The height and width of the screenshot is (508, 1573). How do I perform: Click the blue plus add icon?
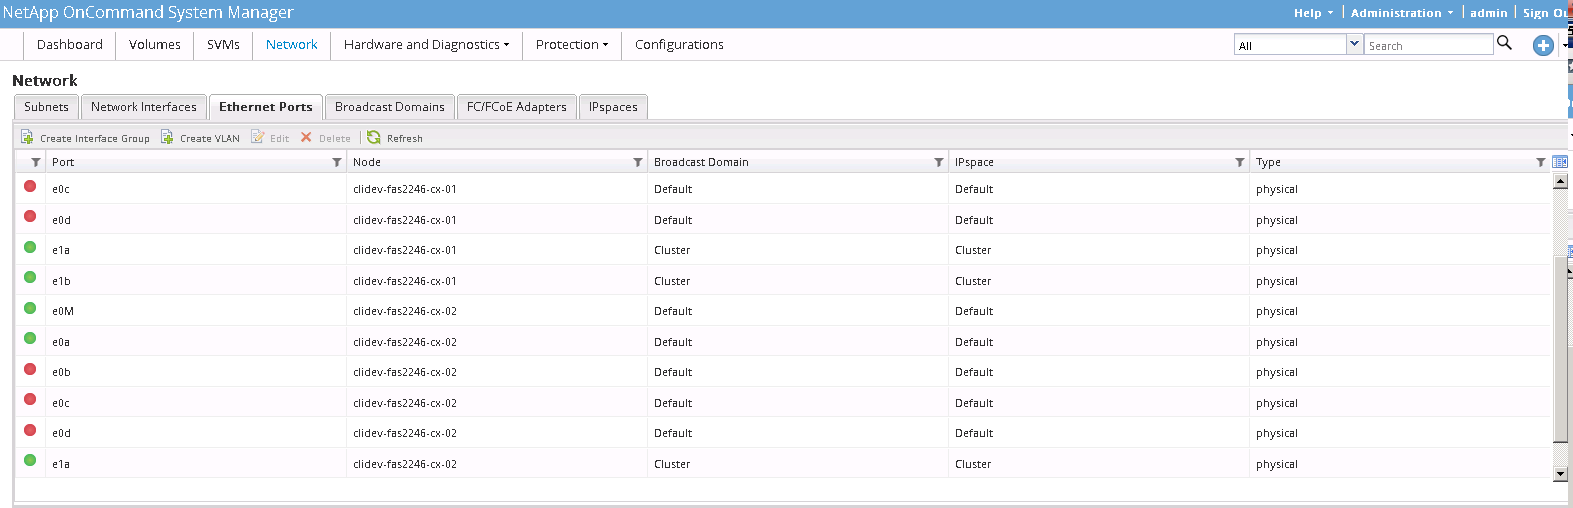click(1543, 45)
